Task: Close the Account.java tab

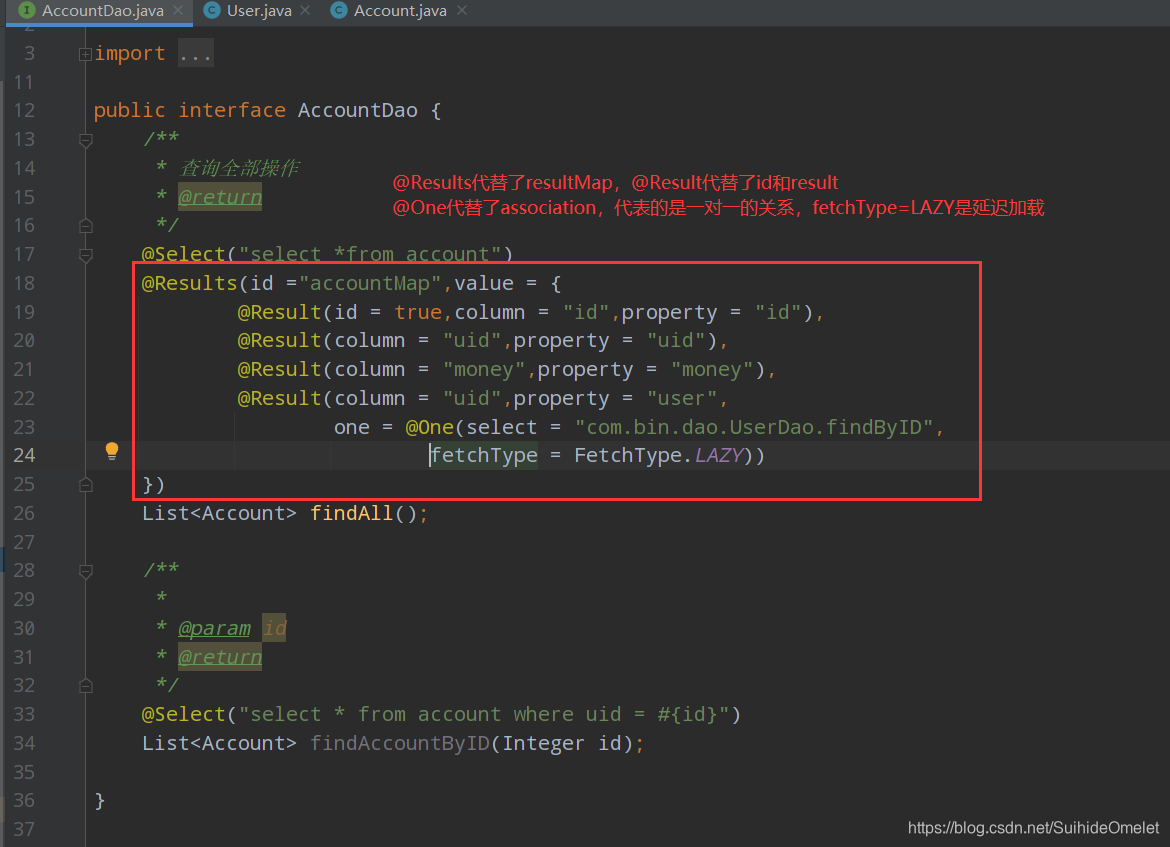Action: pos(462,10)
